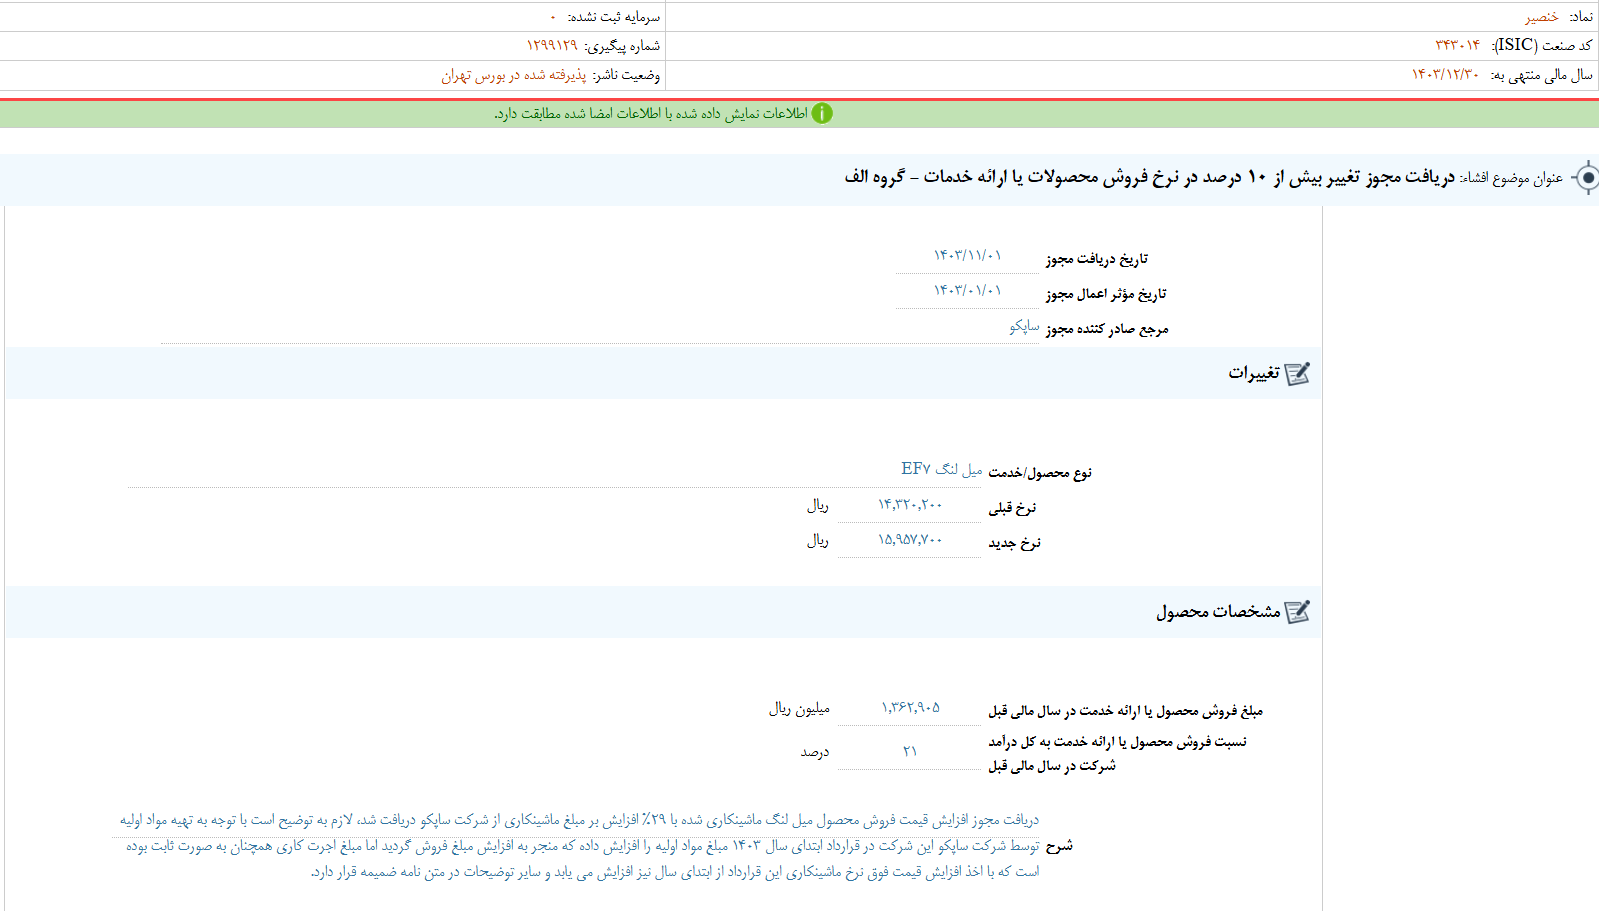Click the green info icon in notification bar

point(822,114)
